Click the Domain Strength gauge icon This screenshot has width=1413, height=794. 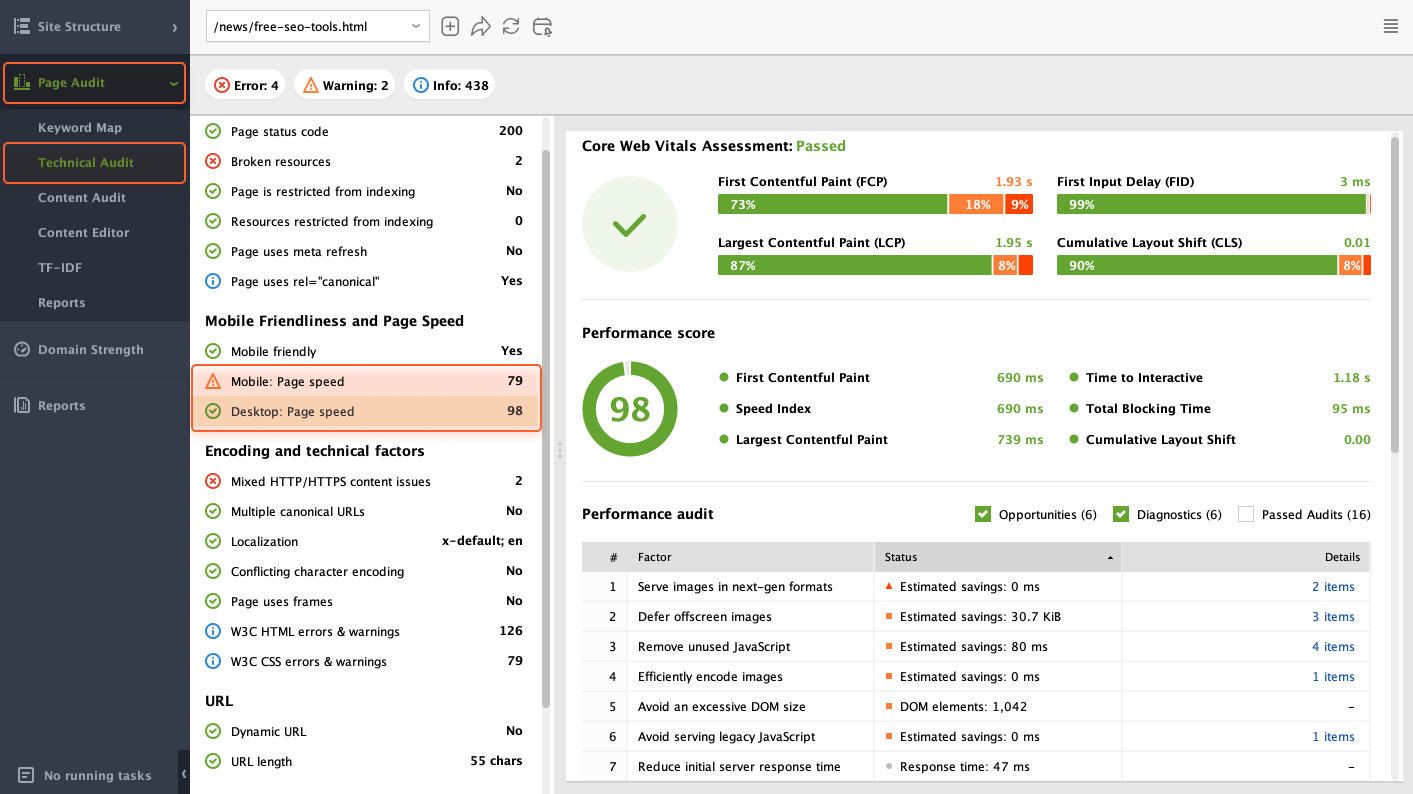[21, 349]
